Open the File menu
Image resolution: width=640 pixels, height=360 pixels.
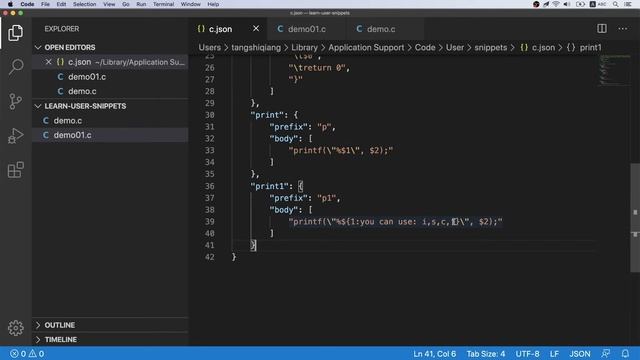[45, 4]
